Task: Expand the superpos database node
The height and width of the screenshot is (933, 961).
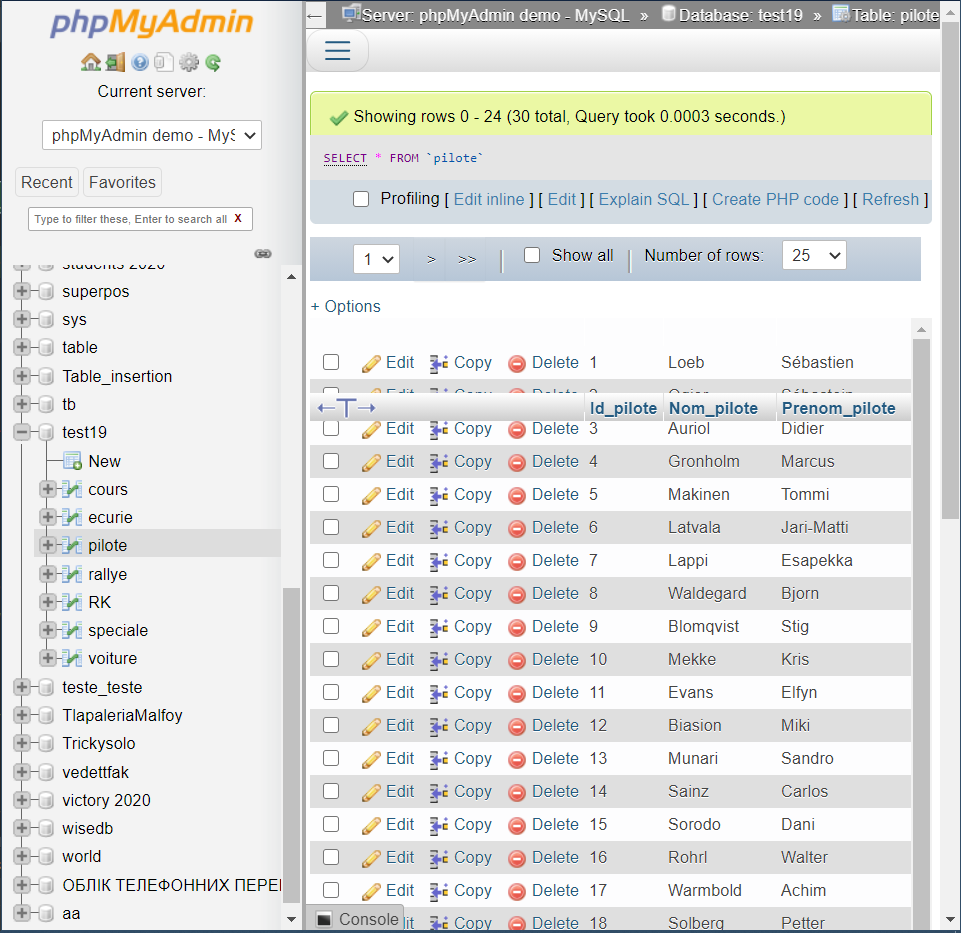Action: (21, 291)
